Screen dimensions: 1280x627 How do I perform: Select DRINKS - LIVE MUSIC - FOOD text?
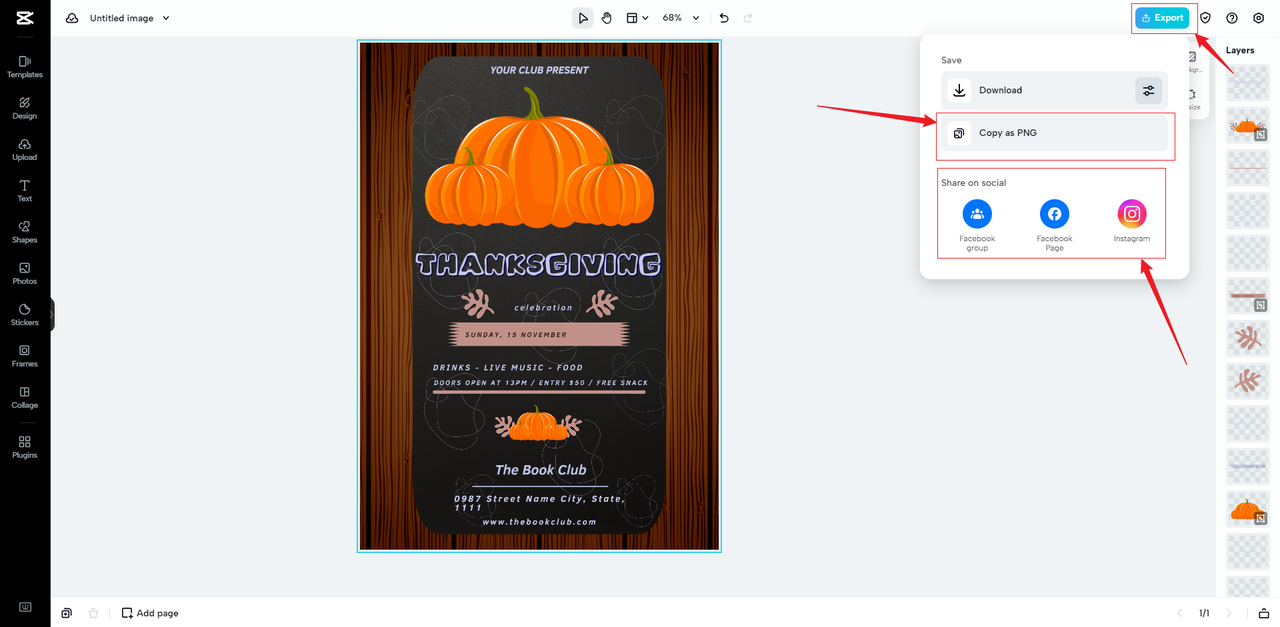[x=508, y=368]
